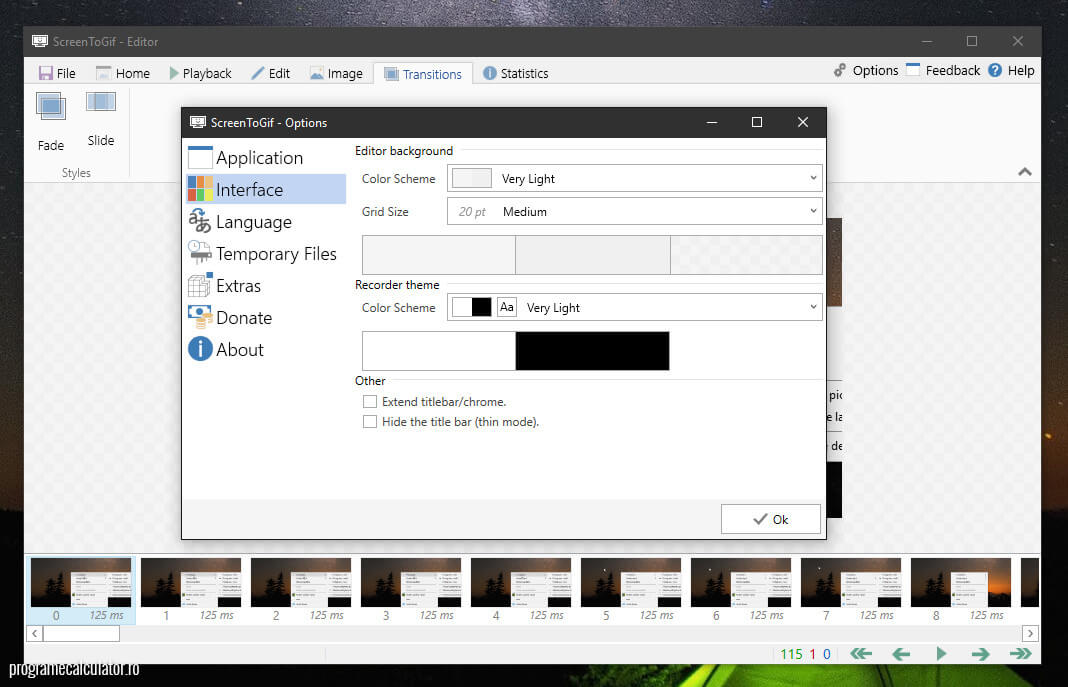Open Help in the Editor
This screenshot has height=687, width=1068.
(x=1011, y=70)
